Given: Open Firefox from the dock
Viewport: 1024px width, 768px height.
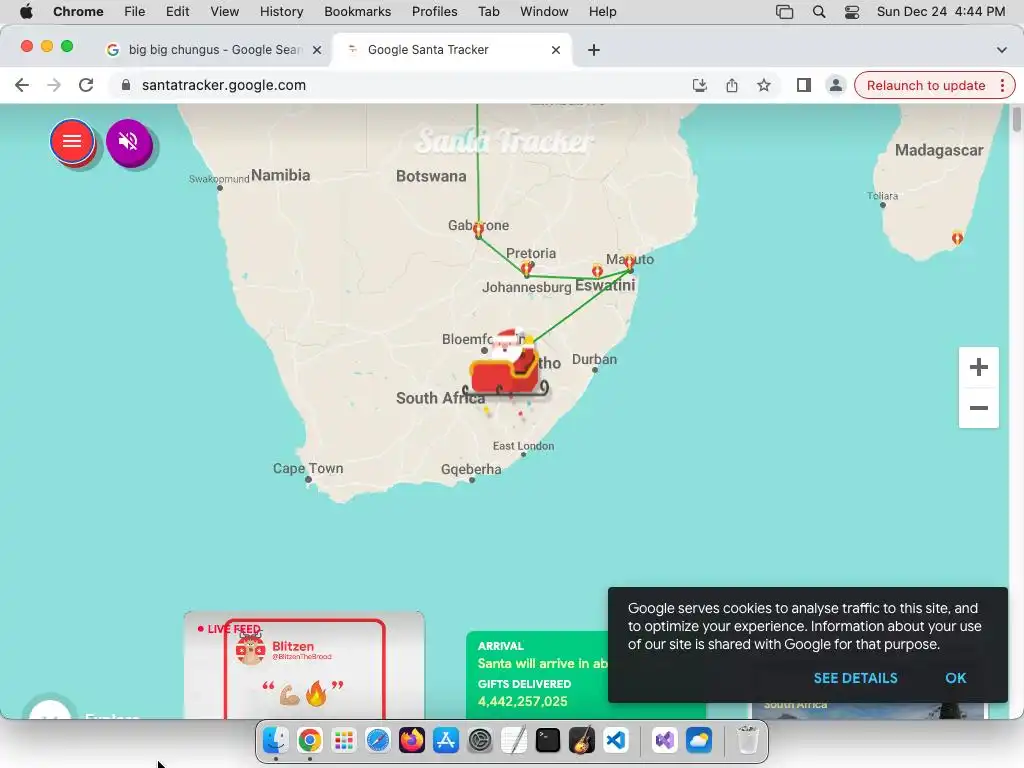Looking at the screenshot, I should point(411,740).
